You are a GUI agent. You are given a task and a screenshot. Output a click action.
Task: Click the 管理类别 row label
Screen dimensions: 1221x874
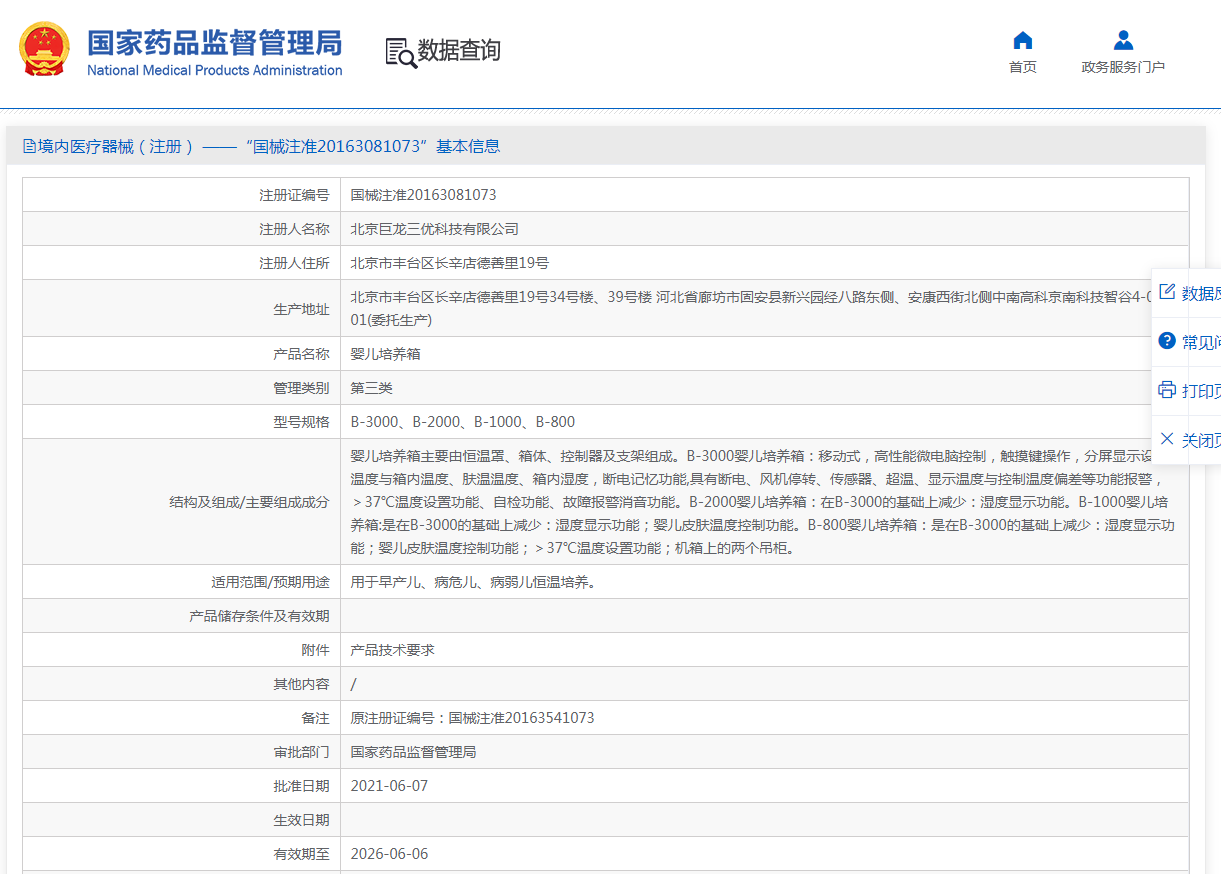[301, 388]
